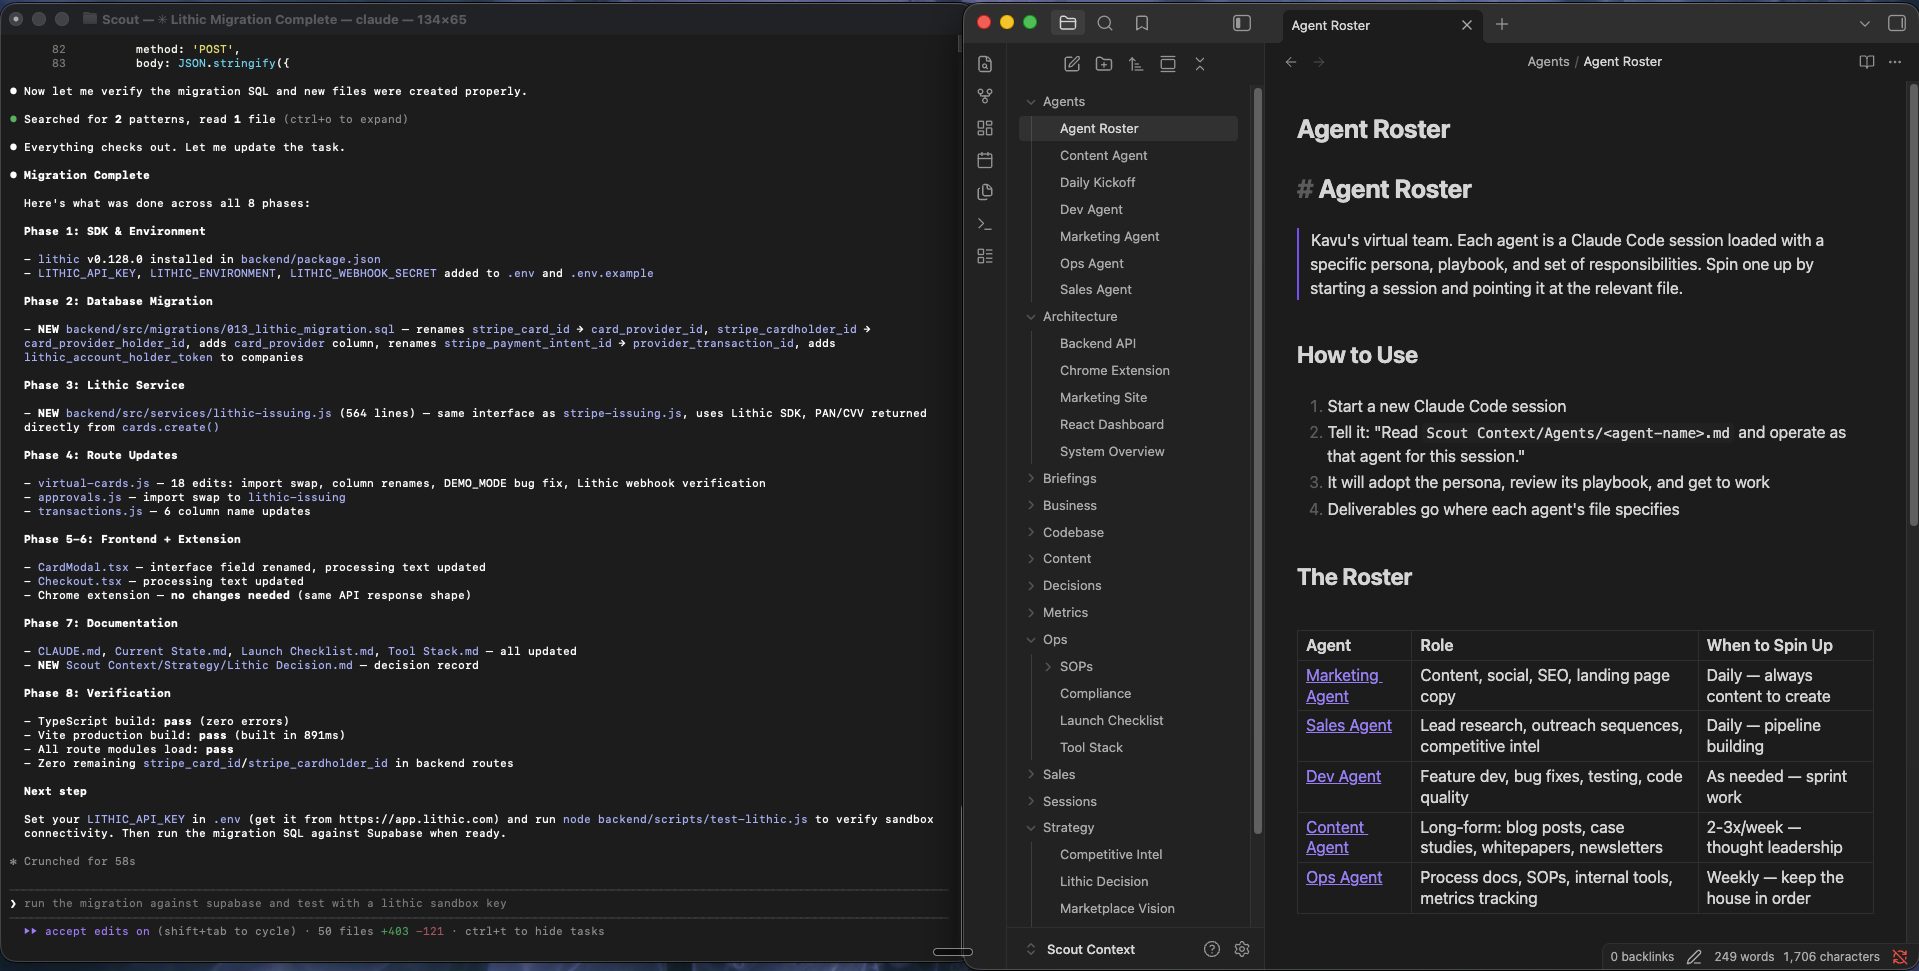This screenshot has width=1919, height=971.
Task: Open the graph view from the ribbon
Action: [985, 96]
